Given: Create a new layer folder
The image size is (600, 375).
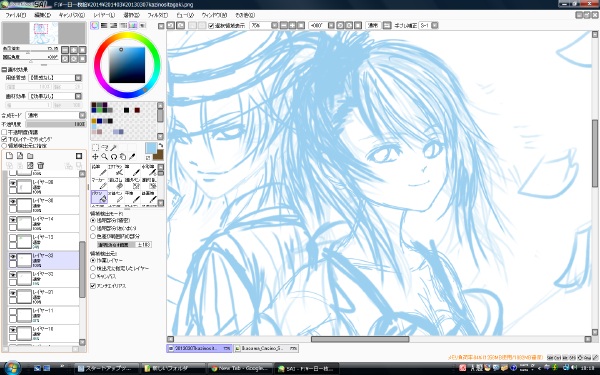Looking at the screenshot, I should pos(30,156).
